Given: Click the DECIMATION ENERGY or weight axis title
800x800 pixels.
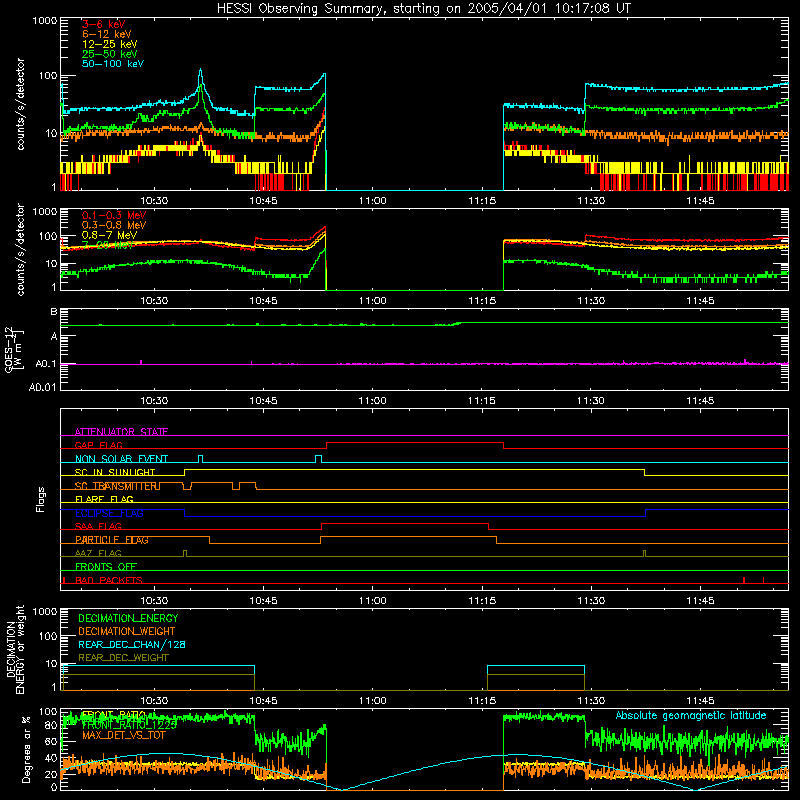Looking at the screenshot, I should 15,649.
